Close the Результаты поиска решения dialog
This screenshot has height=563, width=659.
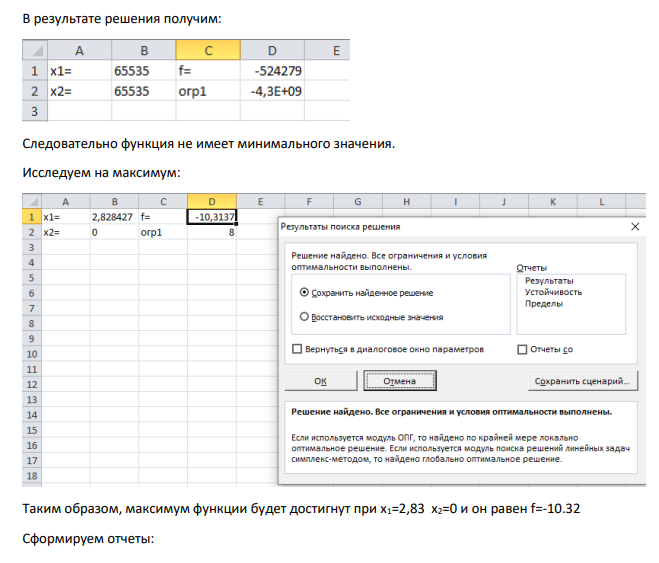pyautogui.click(x=635, y=227)
